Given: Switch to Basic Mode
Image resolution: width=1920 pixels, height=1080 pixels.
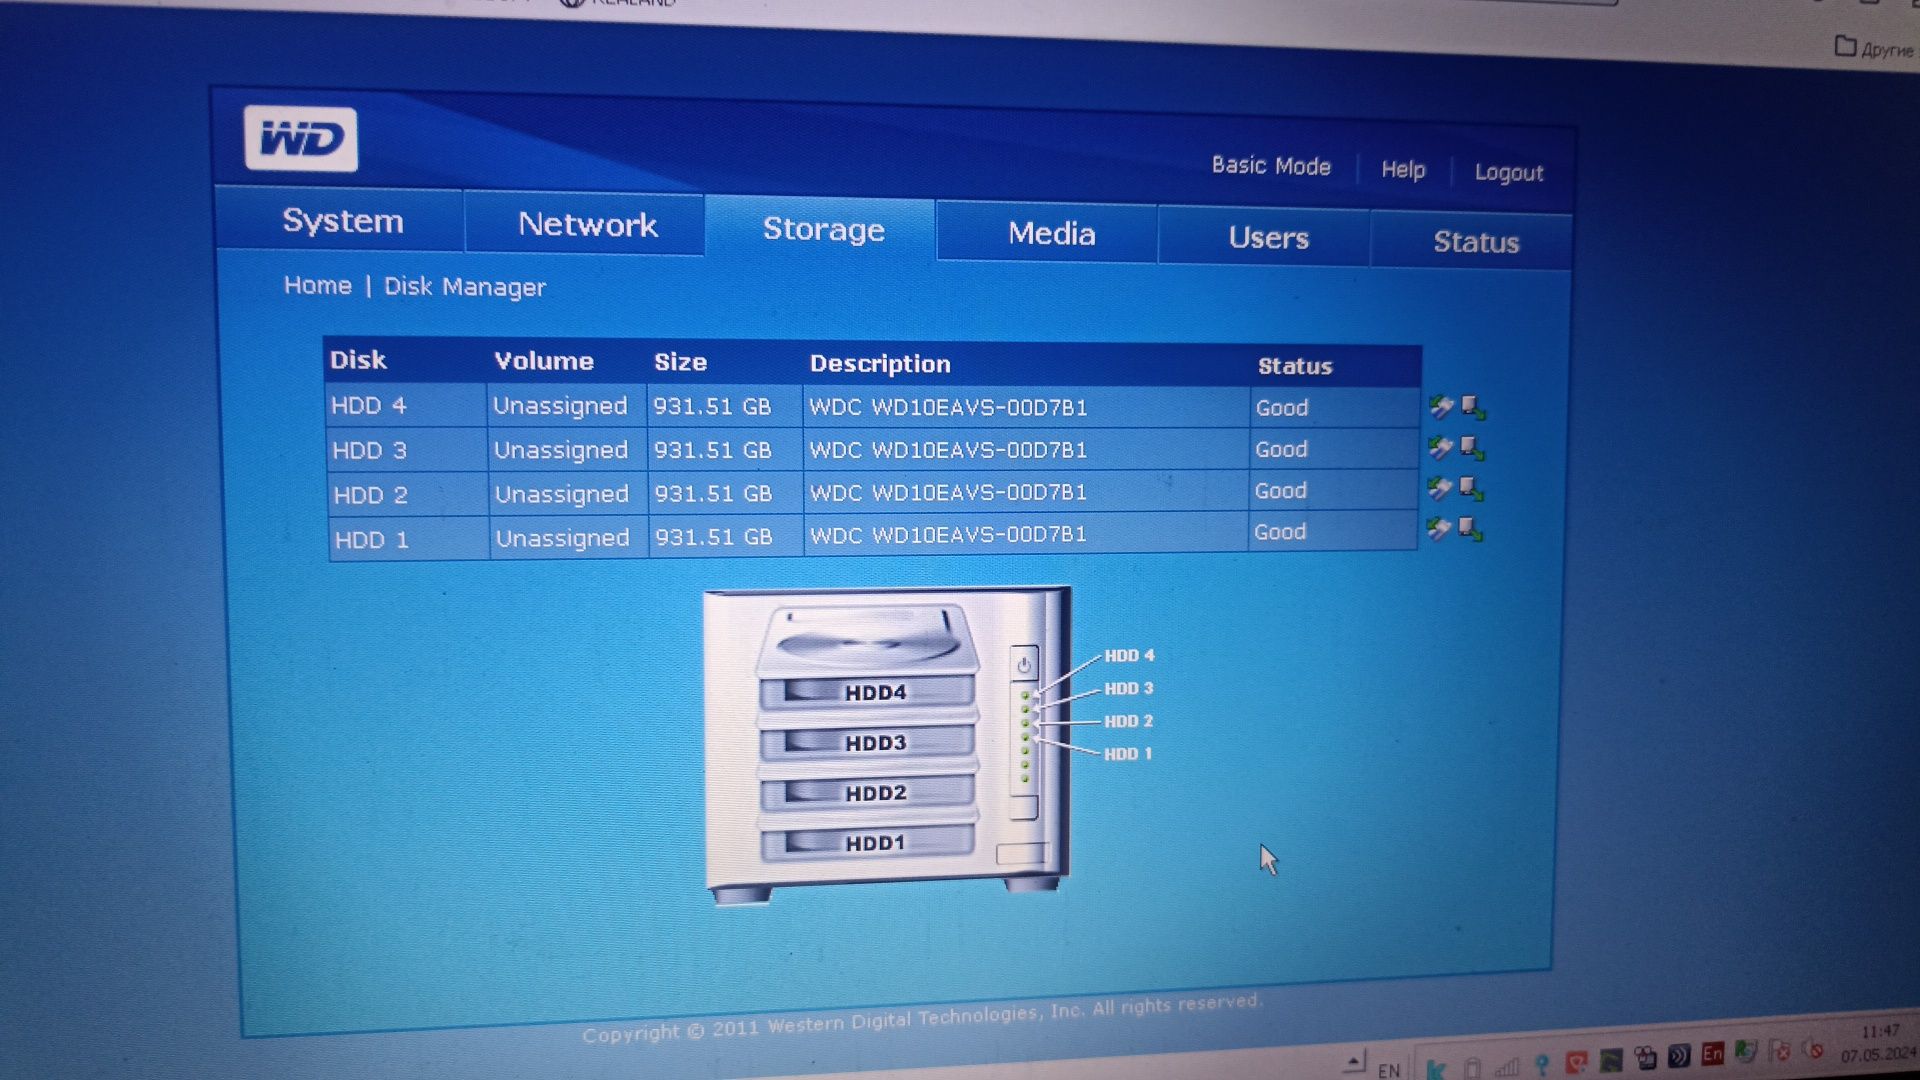Looking at the screenshot, I should pyautogui.click(x=1271, y=165).
